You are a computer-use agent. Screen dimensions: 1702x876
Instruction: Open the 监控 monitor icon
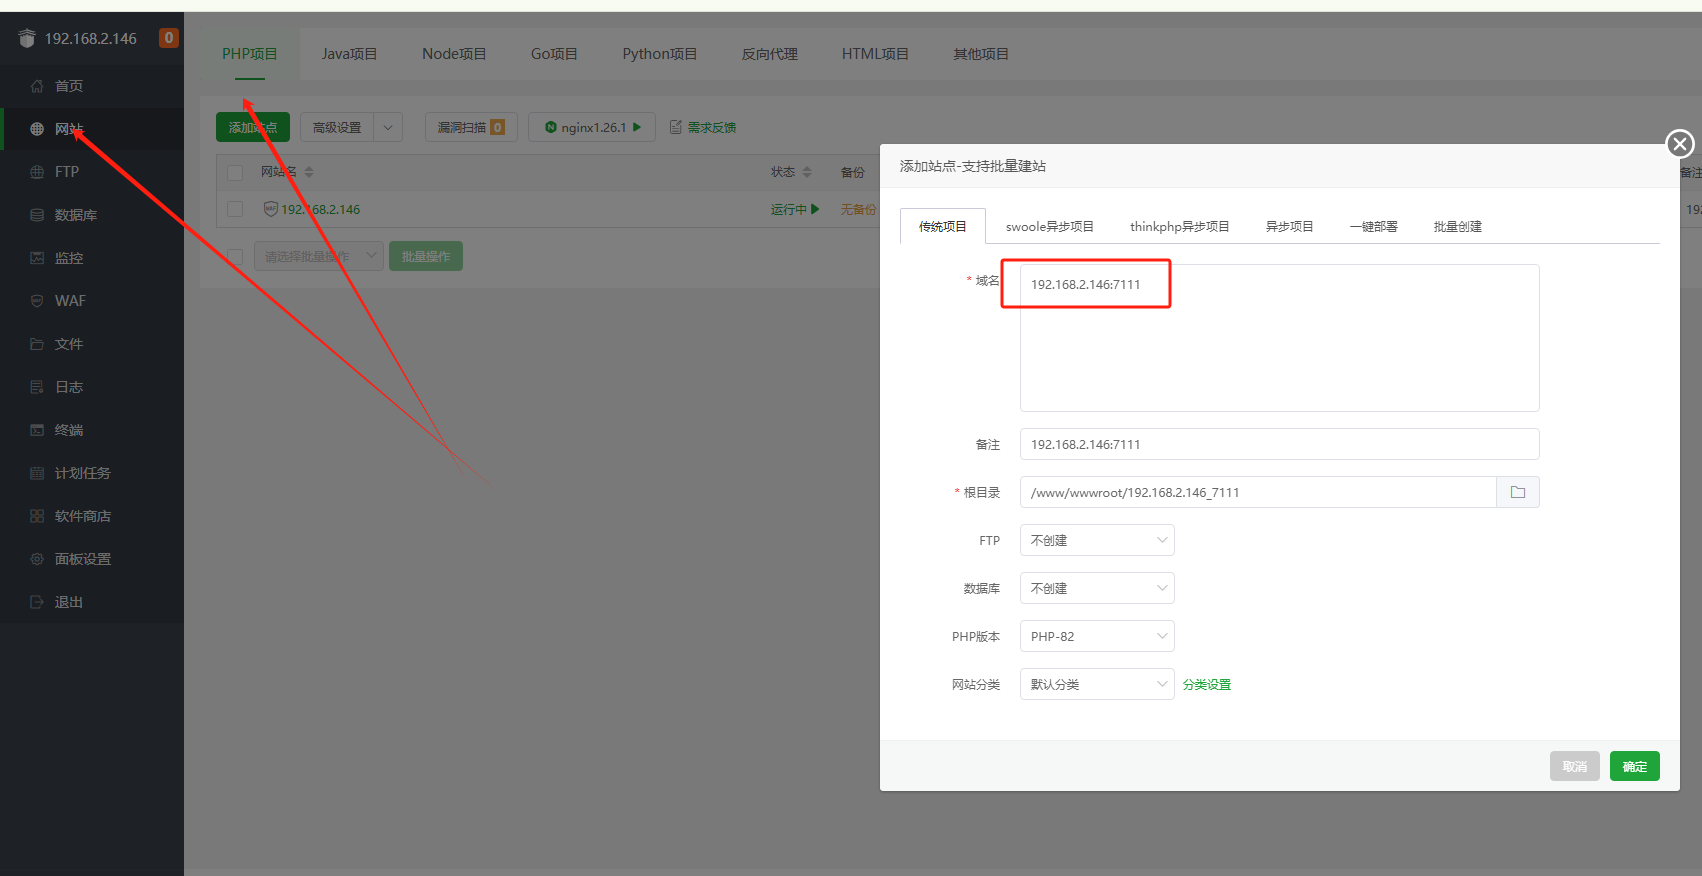click(x=37, y=258)
